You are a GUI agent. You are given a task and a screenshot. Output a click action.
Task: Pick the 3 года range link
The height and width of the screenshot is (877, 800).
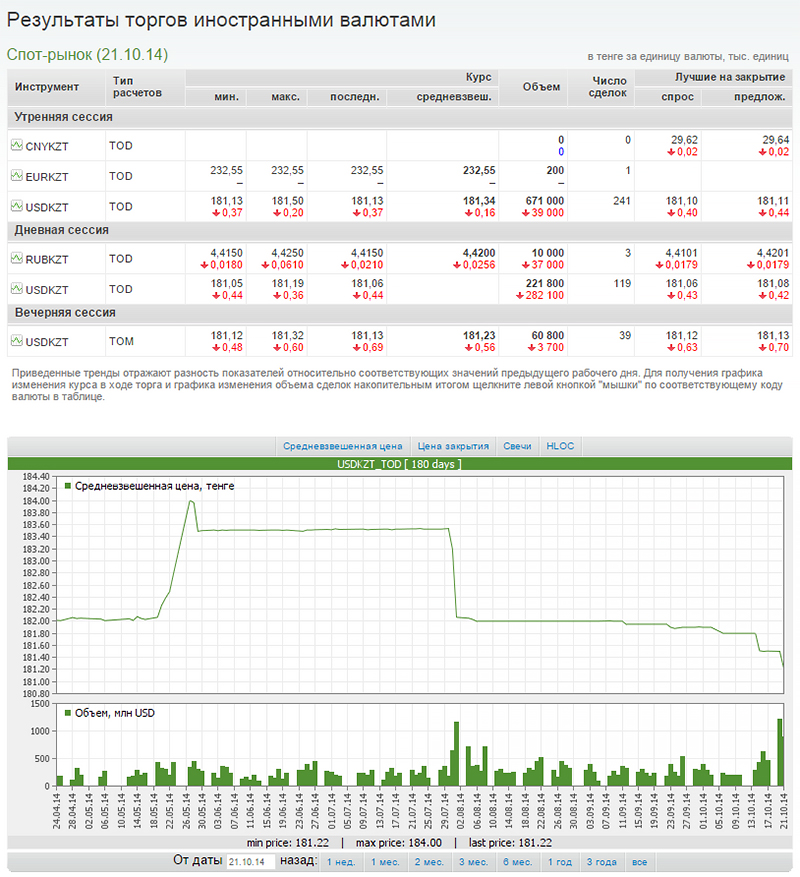coord(601,861)
